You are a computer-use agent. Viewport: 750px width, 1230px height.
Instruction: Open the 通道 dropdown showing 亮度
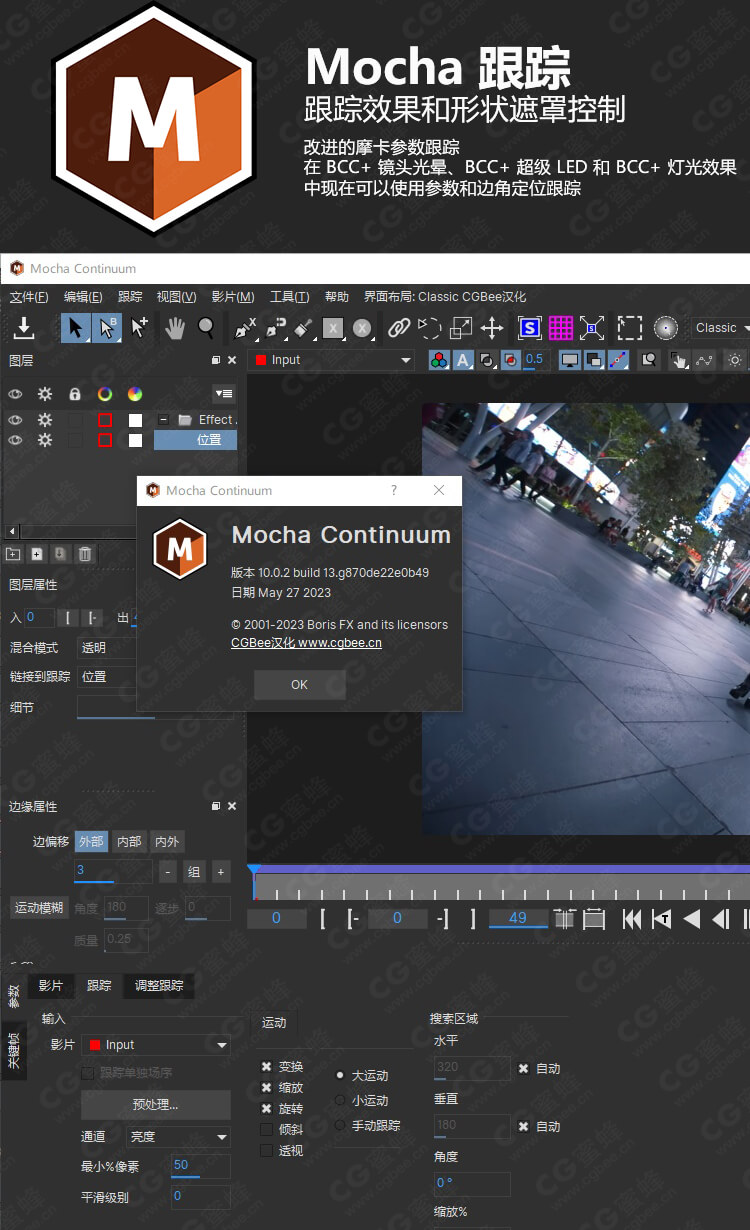[179, 1137]
